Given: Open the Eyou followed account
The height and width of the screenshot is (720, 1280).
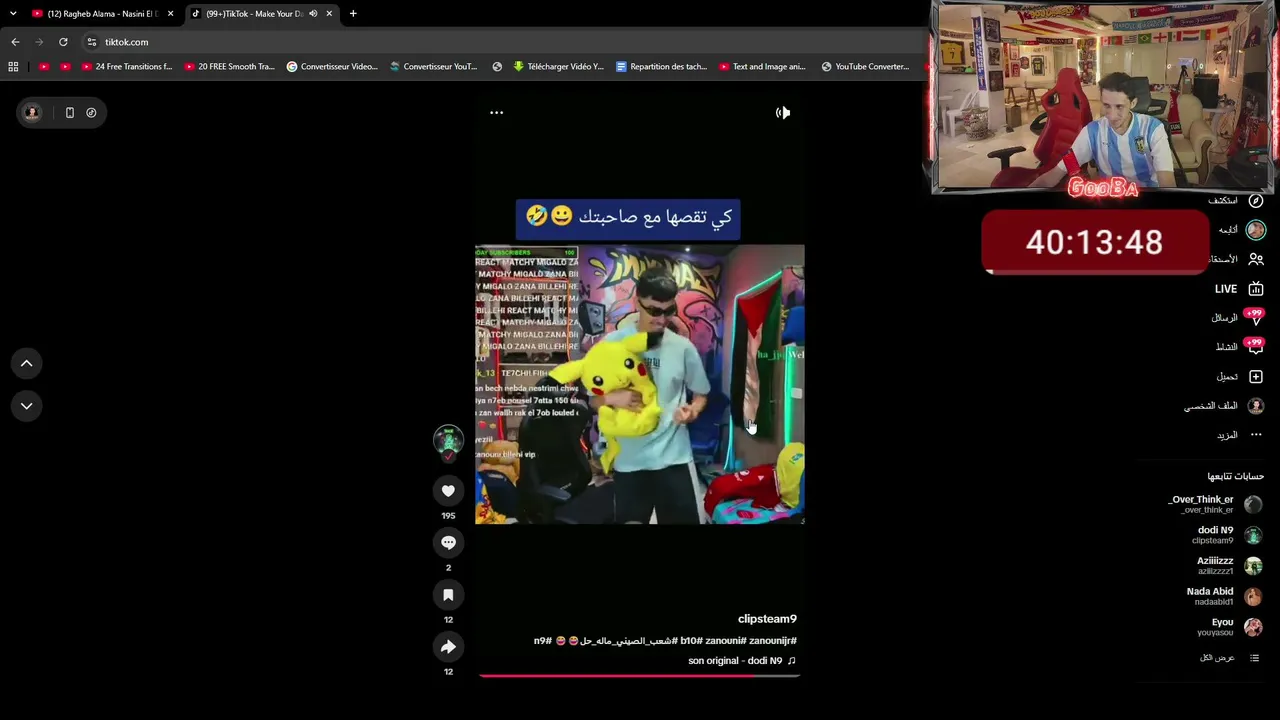Looking at the screenshot, I should click(1230, 627).
